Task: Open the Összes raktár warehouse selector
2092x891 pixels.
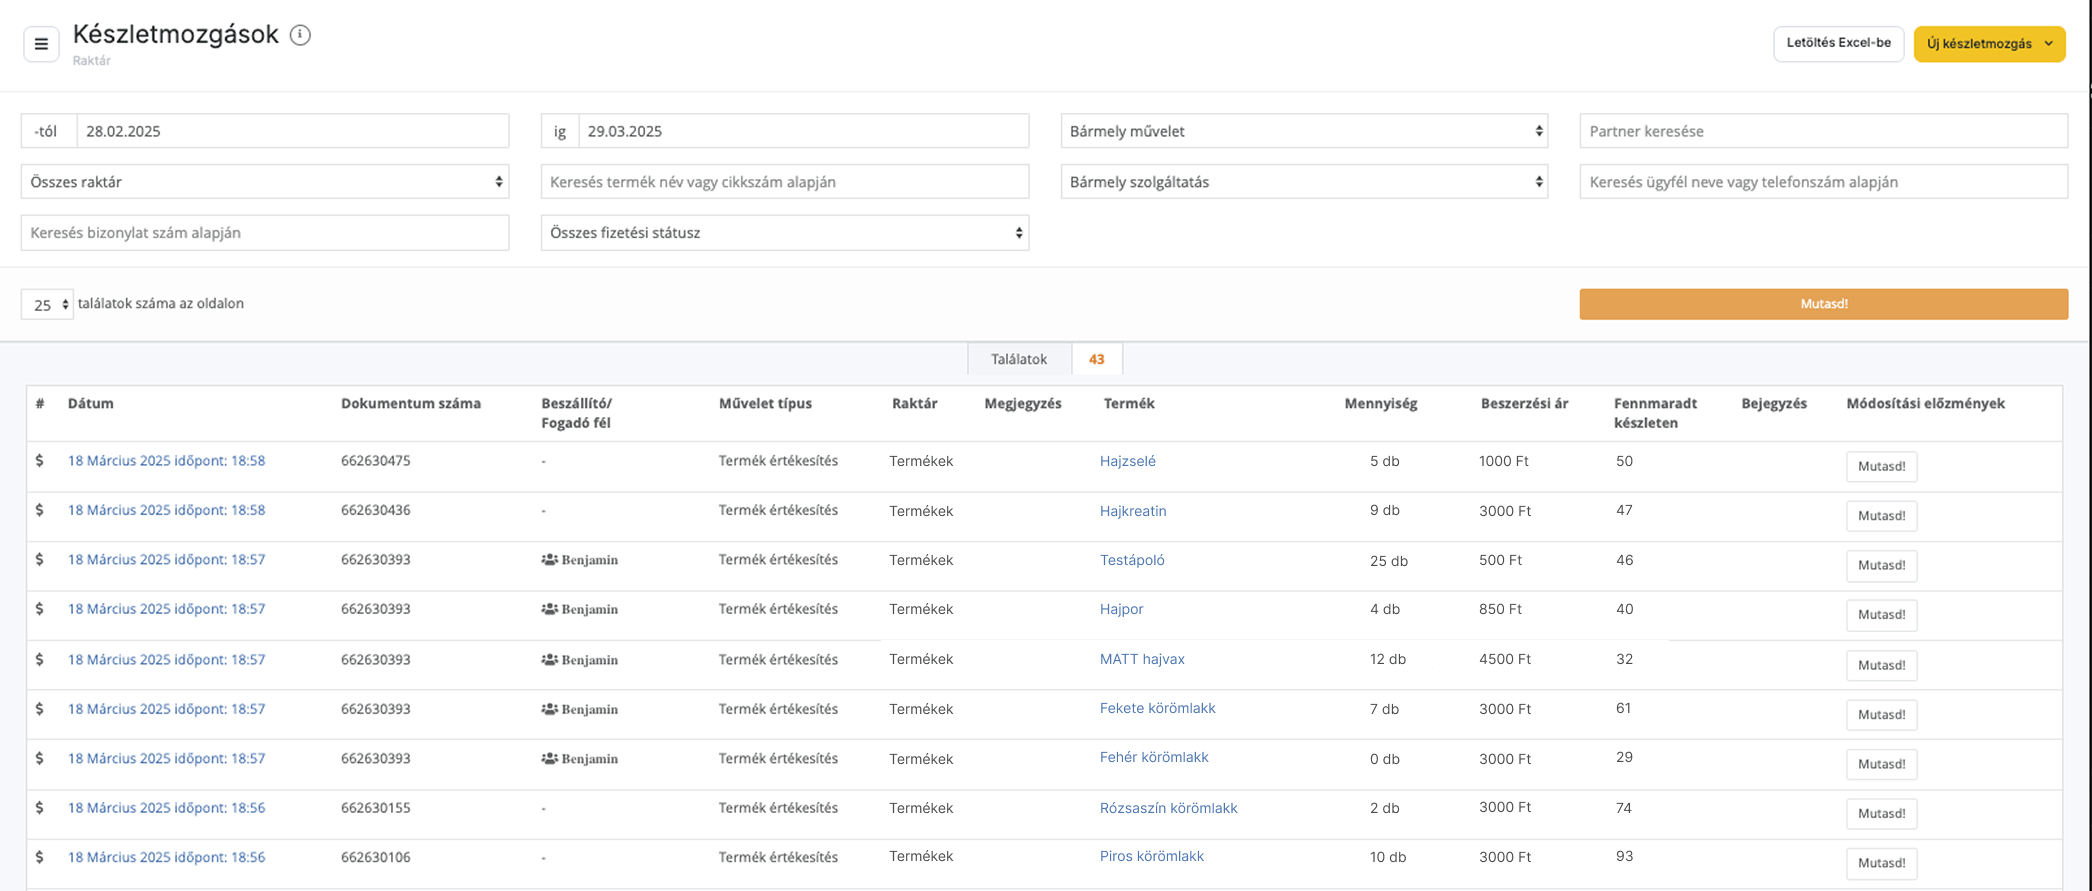Action: click(x=265, y=182)
